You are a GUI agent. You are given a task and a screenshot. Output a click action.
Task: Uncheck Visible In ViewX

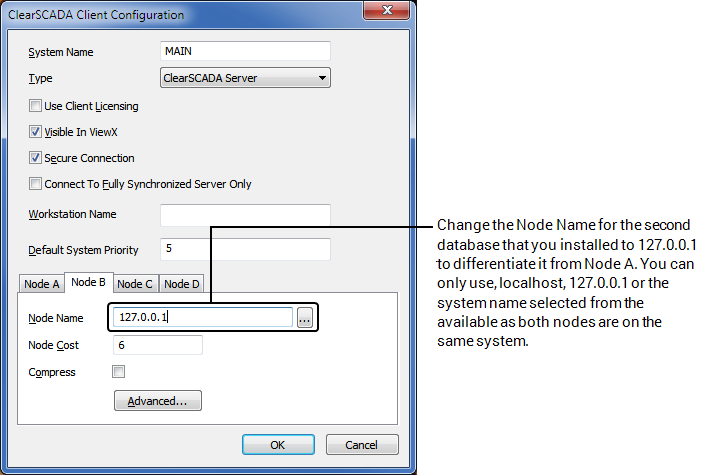[x=36, y=132]
